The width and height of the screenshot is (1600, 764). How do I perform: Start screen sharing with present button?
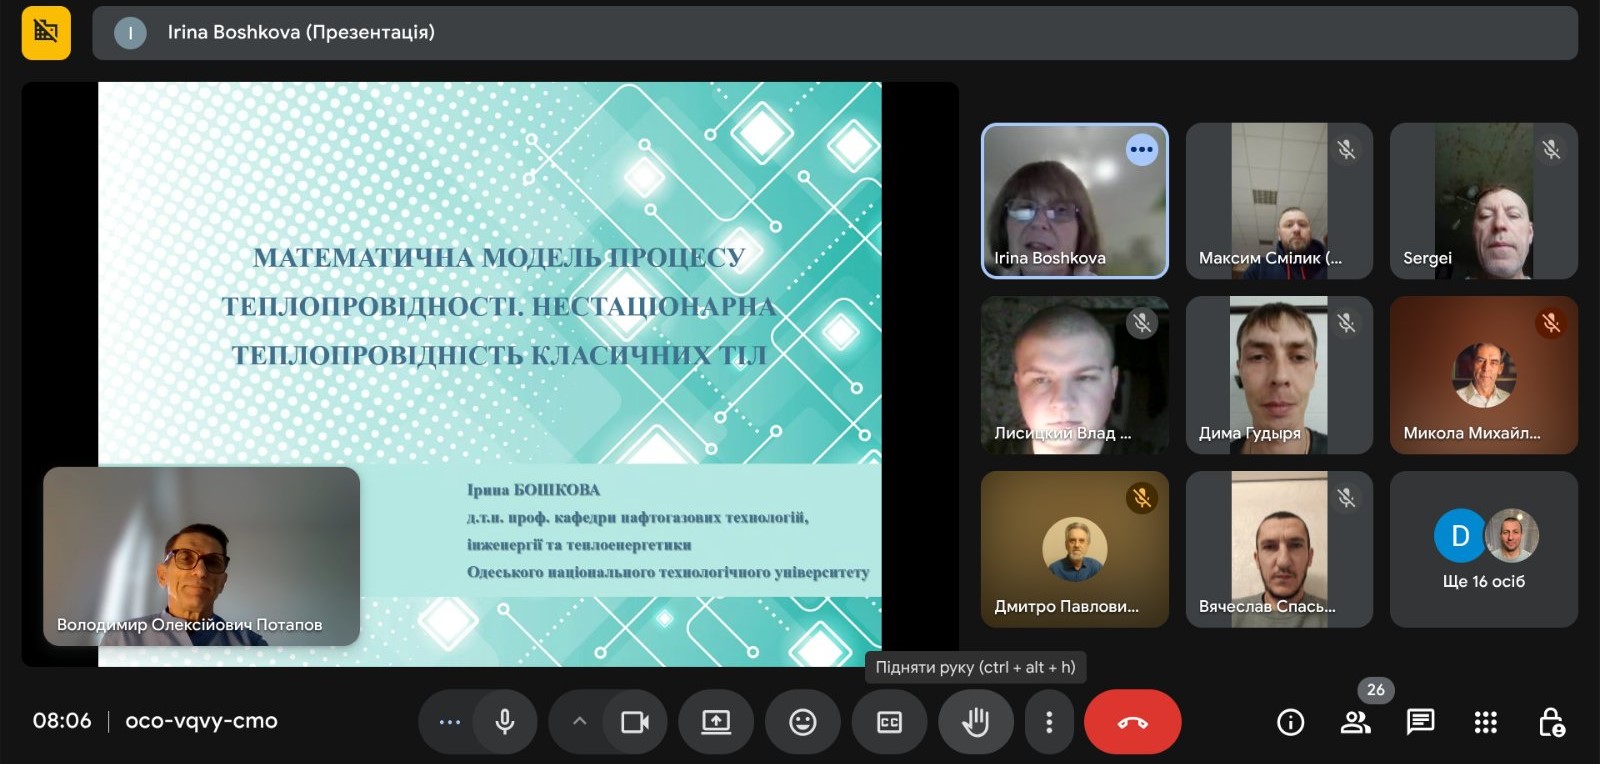point(716,722)
